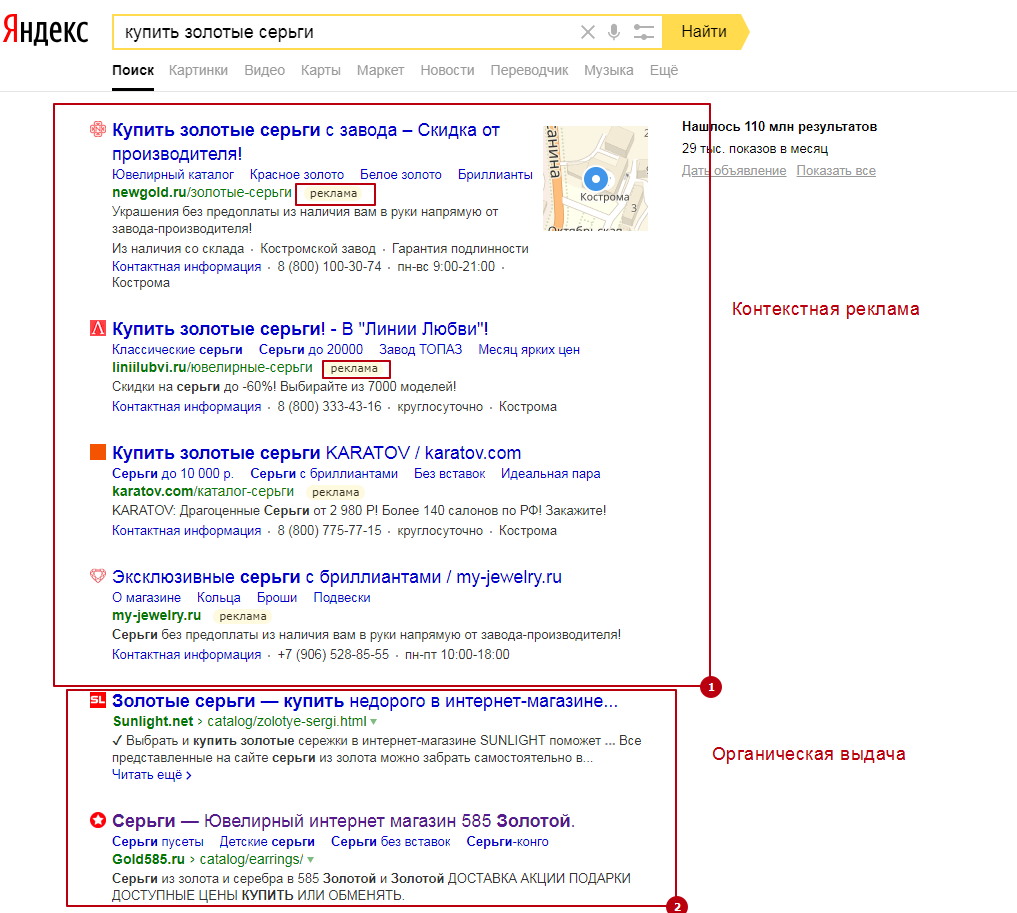Open the 'Серьги с бриллиантами' sitelink
1017x913 pixels.
tap(324, 473)
